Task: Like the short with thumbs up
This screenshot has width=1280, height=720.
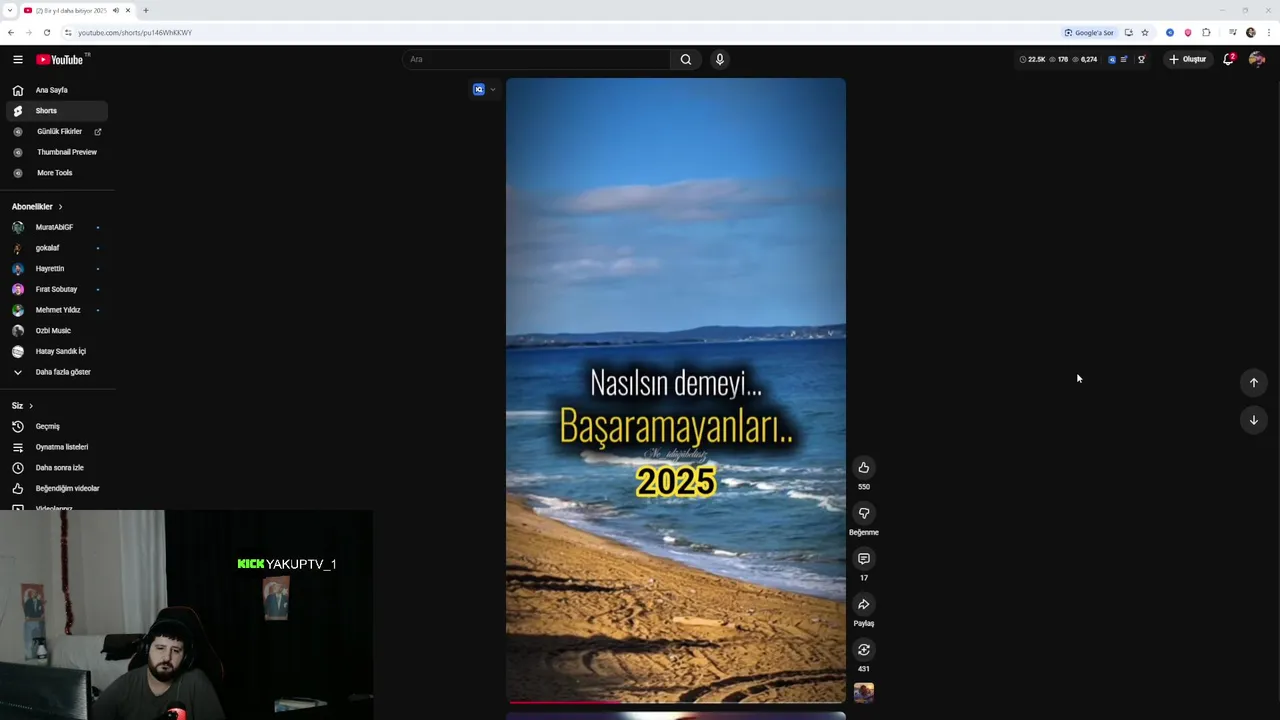Action: pyautogui.click(x=864, y=467)
